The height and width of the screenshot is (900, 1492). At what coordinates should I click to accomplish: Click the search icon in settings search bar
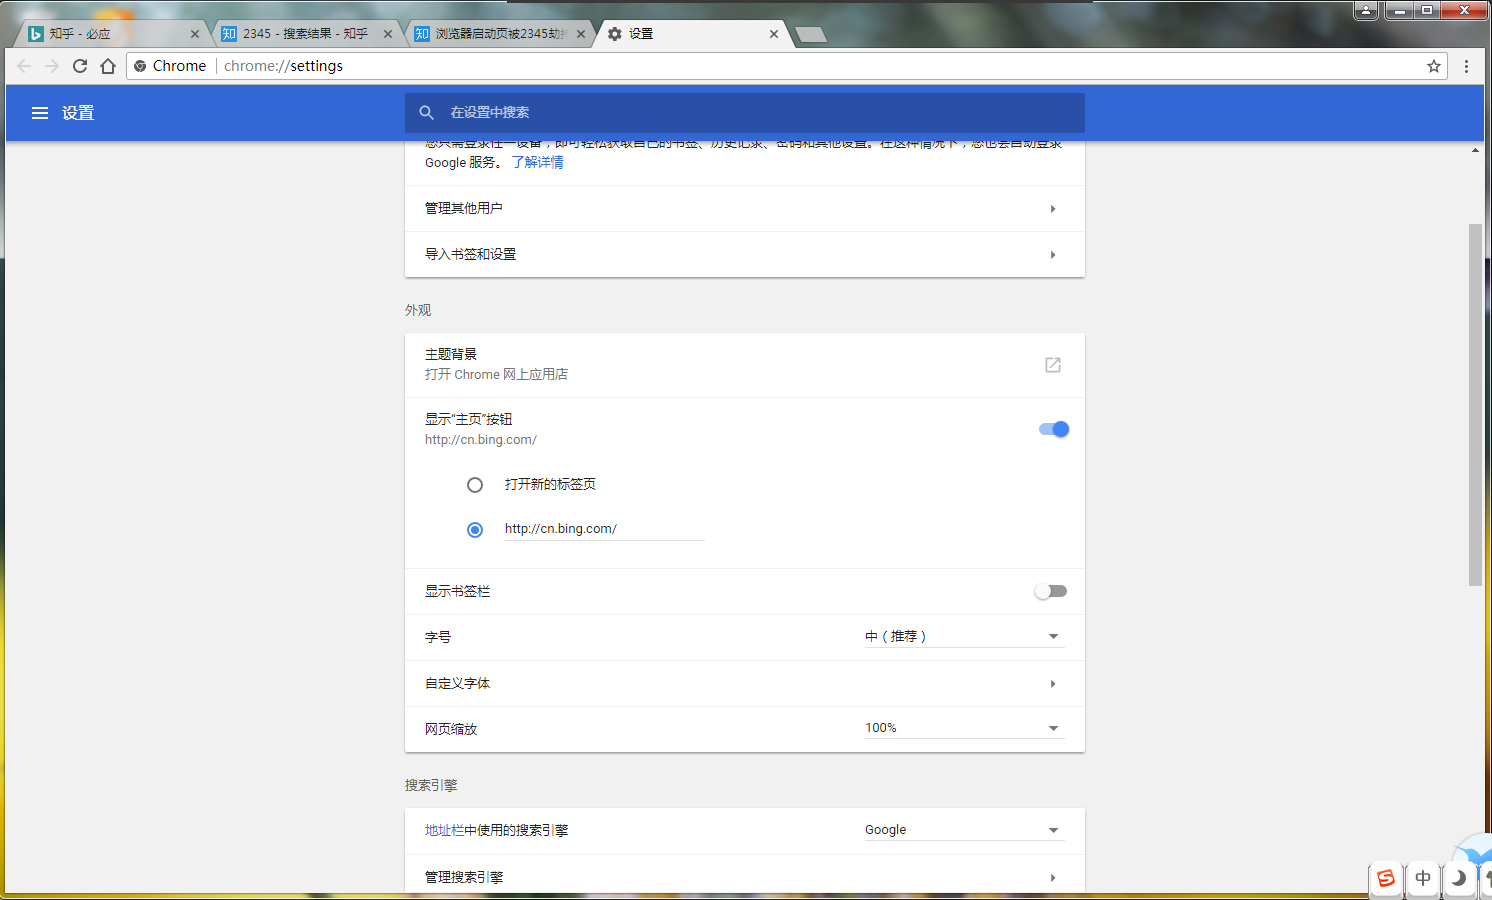(x=427, y=112)
